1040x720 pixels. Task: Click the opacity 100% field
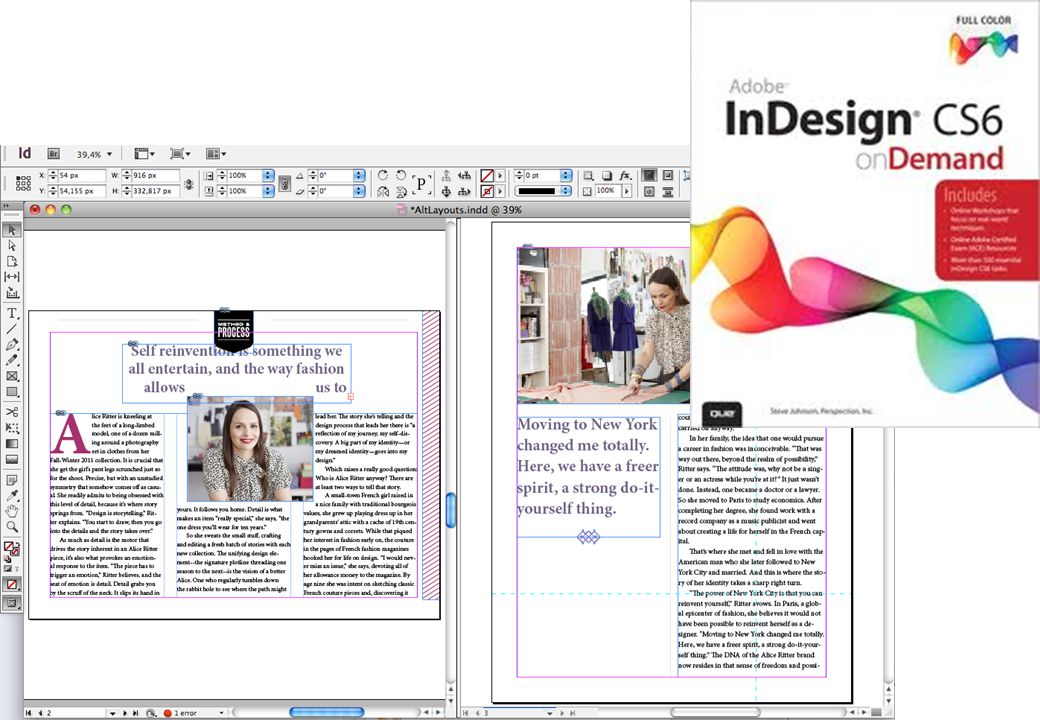(607, 191)
